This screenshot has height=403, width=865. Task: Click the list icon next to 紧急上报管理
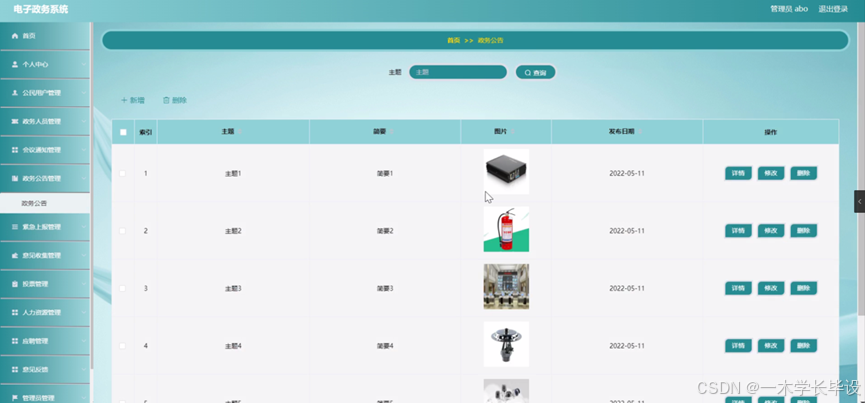(x=15, y=227)
